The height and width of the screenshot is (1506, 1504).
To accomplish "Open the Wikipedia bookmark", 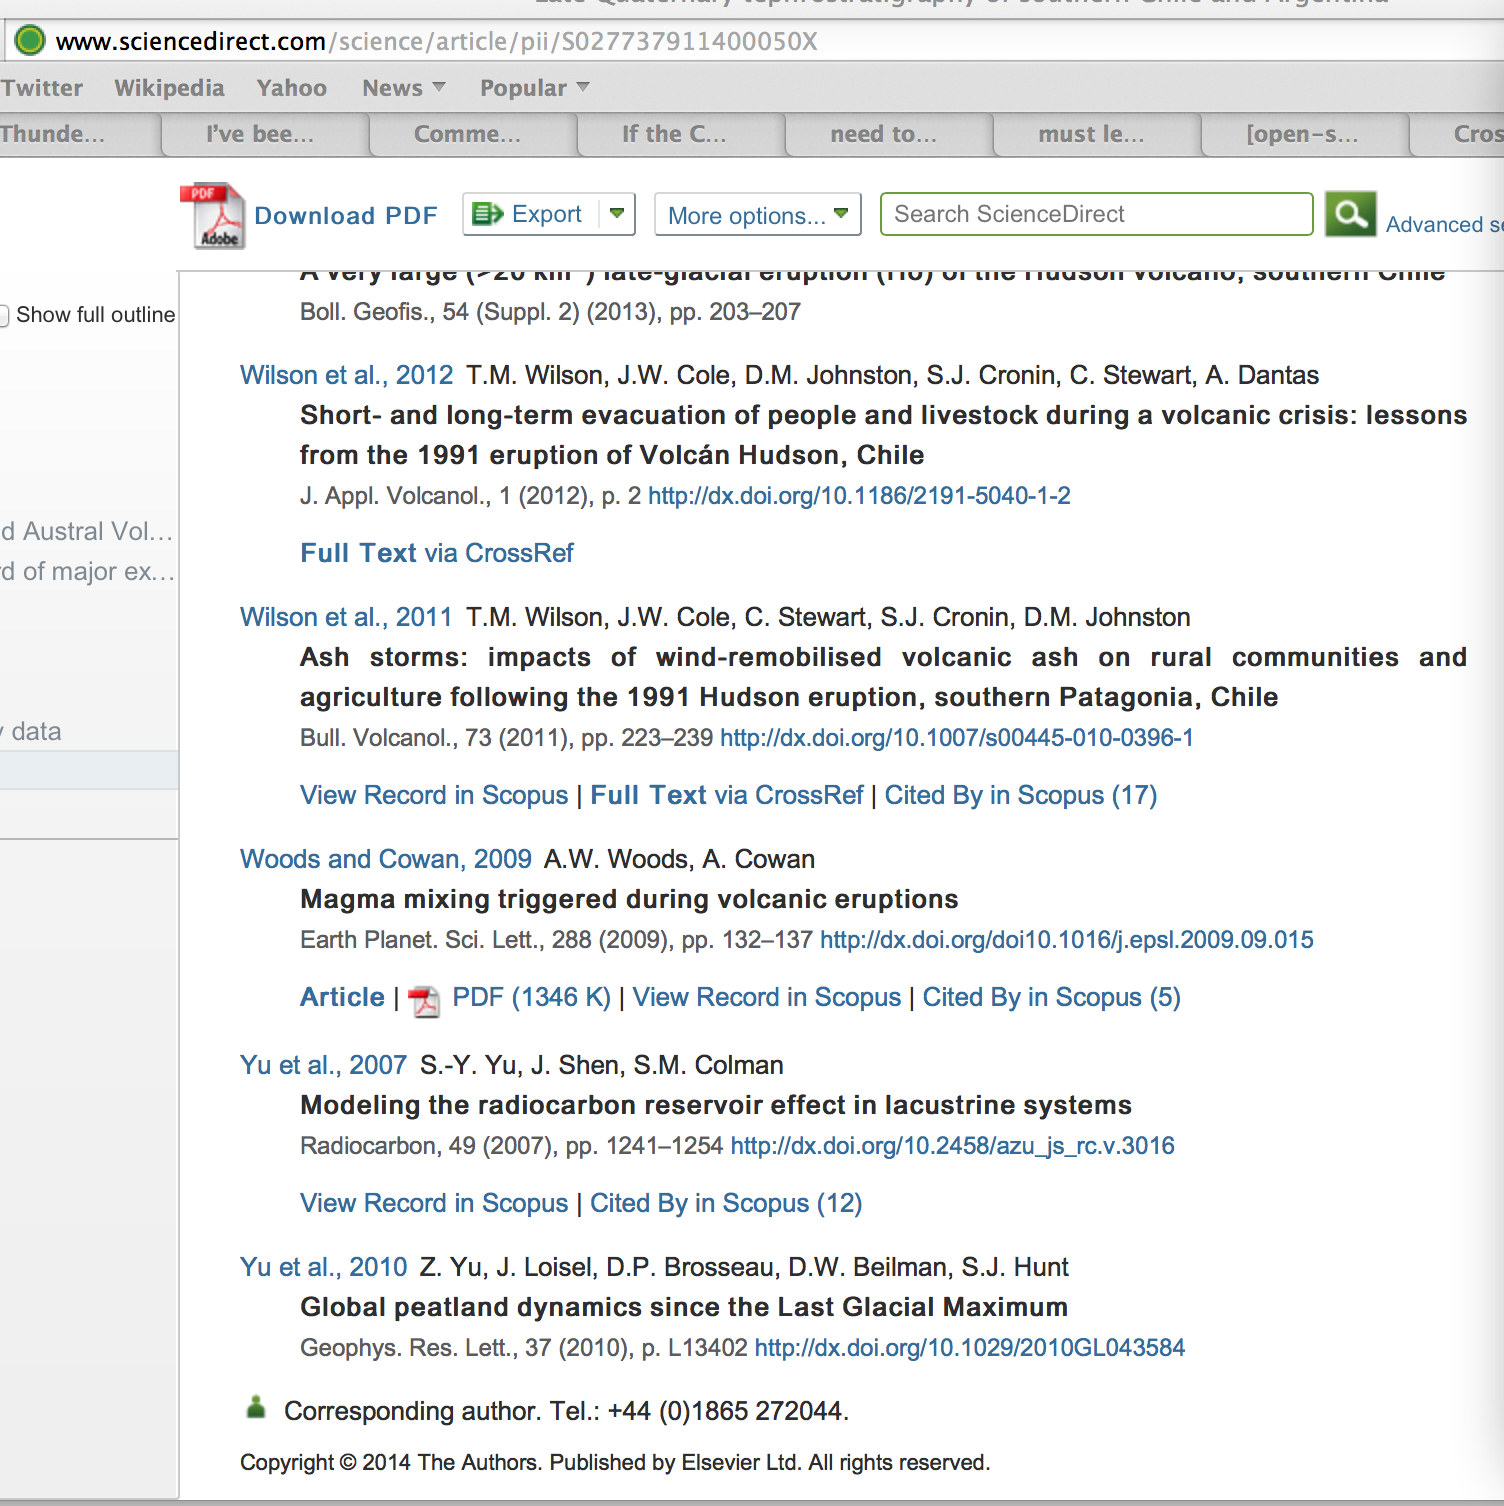I will tap(169, 88).
